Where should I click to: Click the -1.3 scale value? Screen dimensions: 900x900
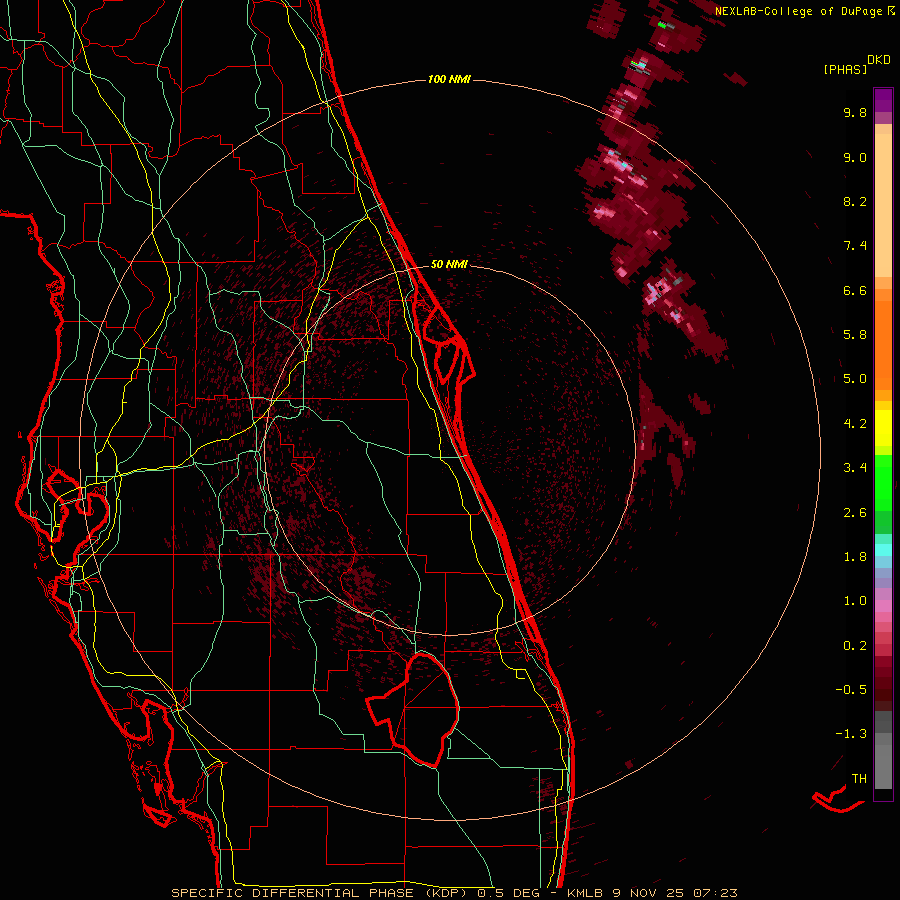coord(851,734)
